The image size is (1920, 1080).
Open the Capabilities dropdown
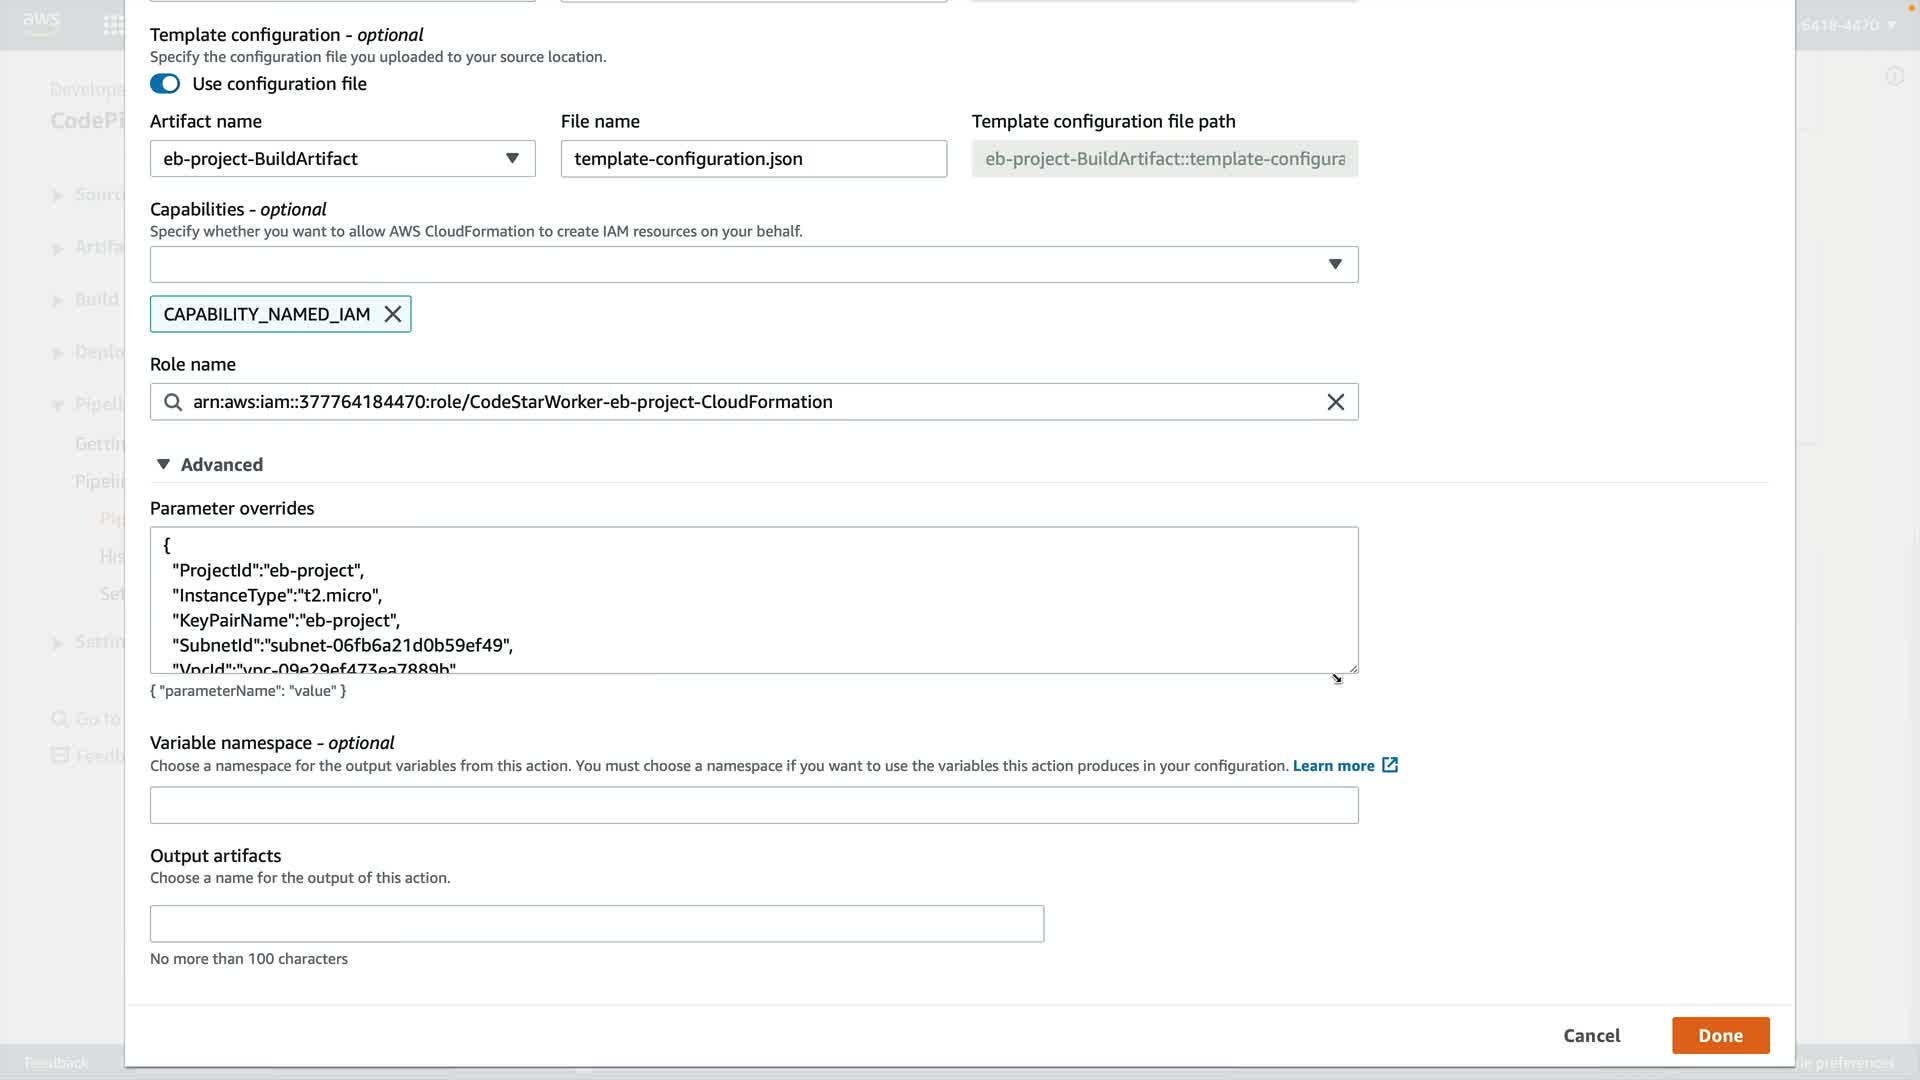click(753, 264)
